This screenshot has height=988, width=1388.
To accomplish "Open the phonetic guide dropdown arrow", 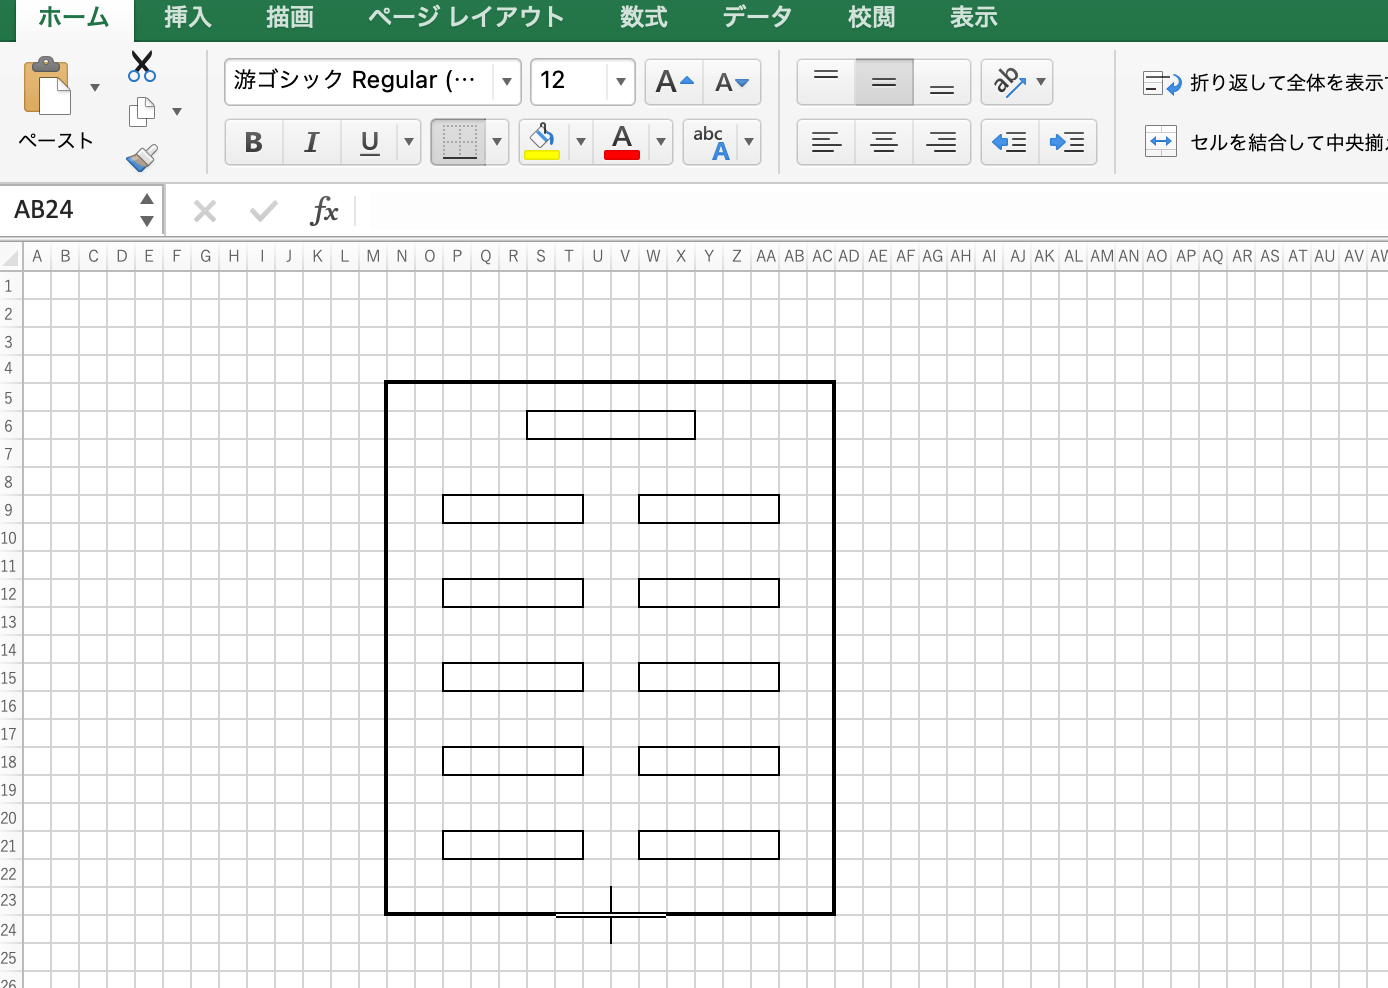I will (749, 142).
